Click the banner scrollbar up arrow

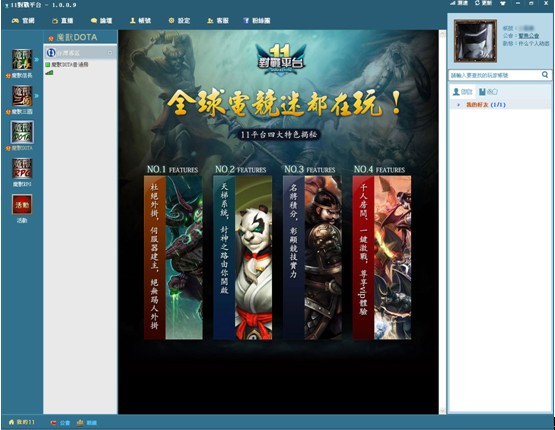pos(442,34)
